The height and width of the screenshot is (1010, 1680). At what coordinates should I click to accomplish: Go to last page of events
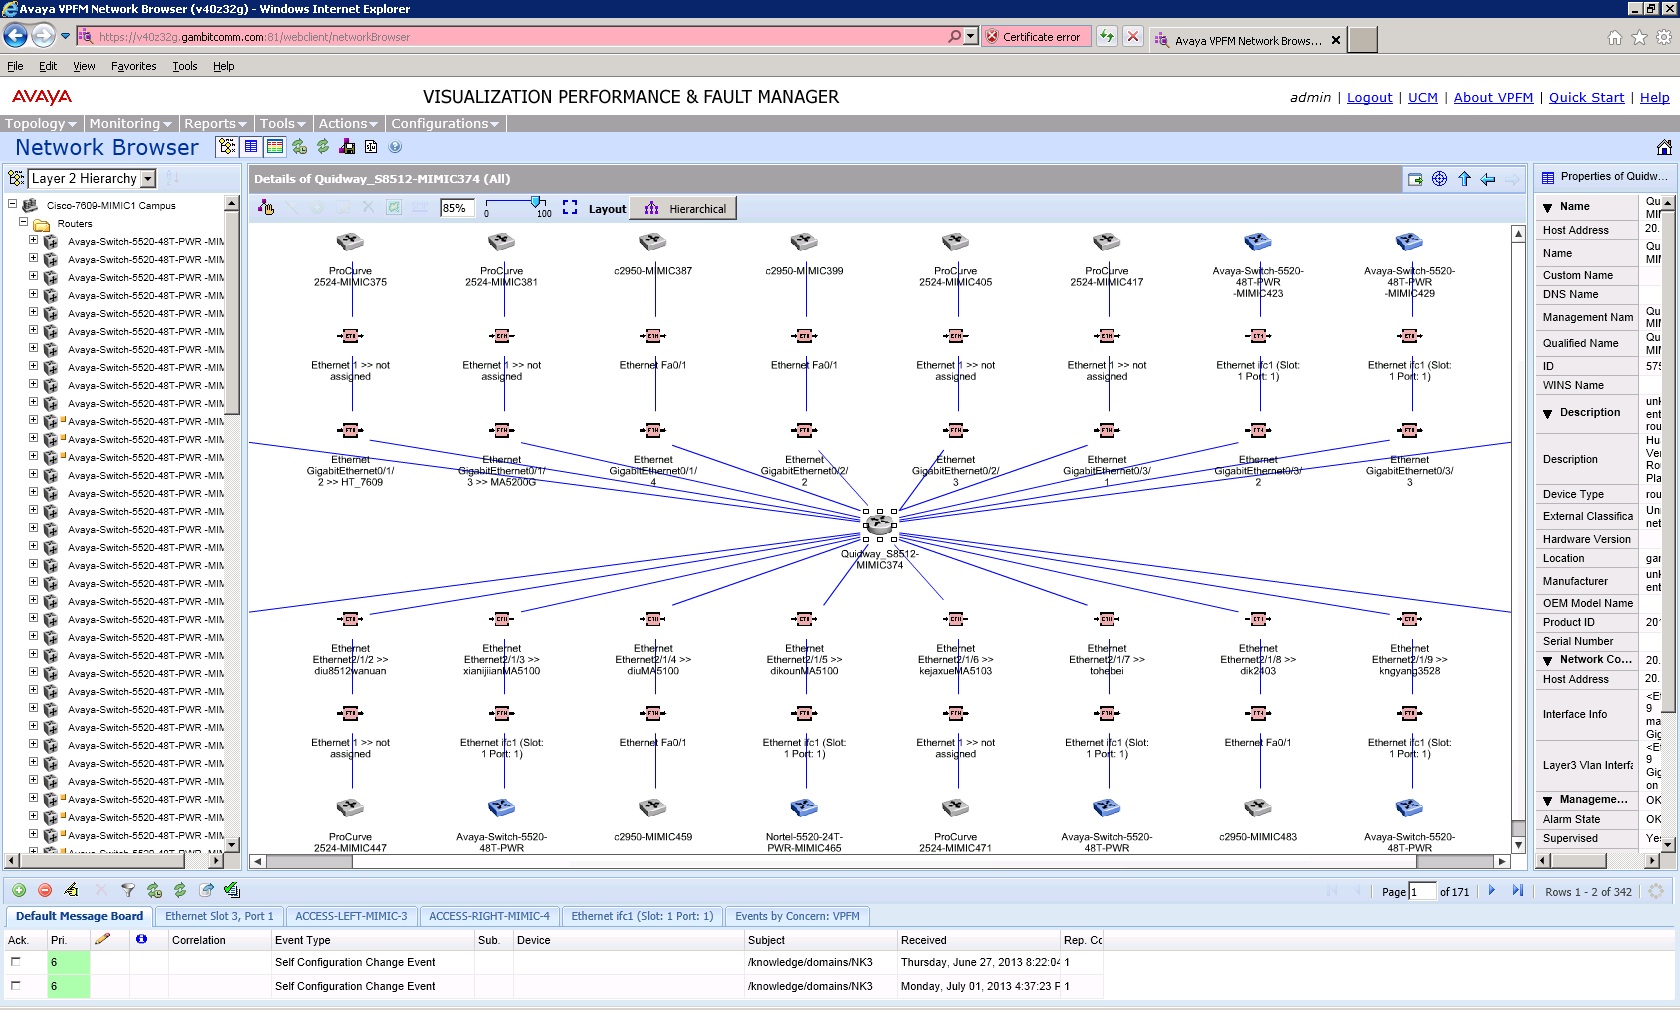click(x=1518, y=890)
